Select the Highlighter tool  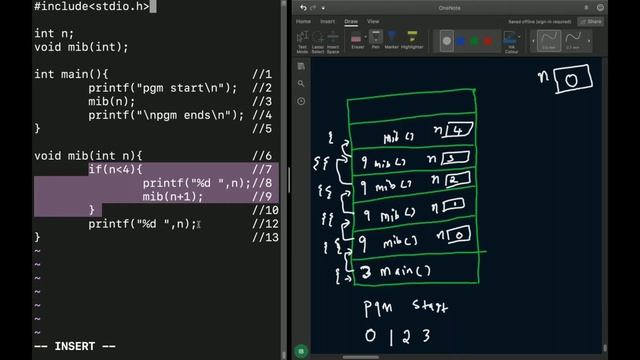point(412,40)
